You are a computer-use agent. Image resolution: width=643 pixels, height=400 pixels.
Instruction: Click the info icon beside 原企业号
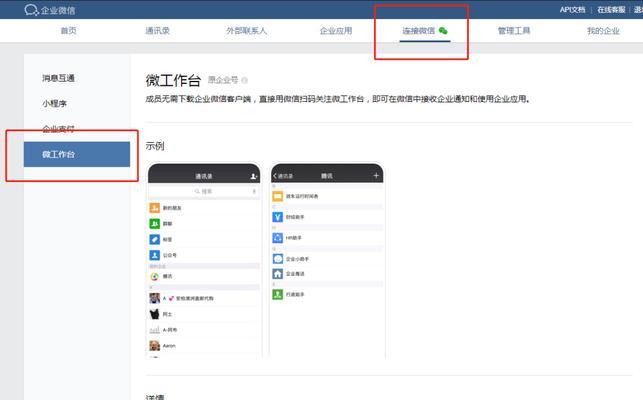pos(244,80)
